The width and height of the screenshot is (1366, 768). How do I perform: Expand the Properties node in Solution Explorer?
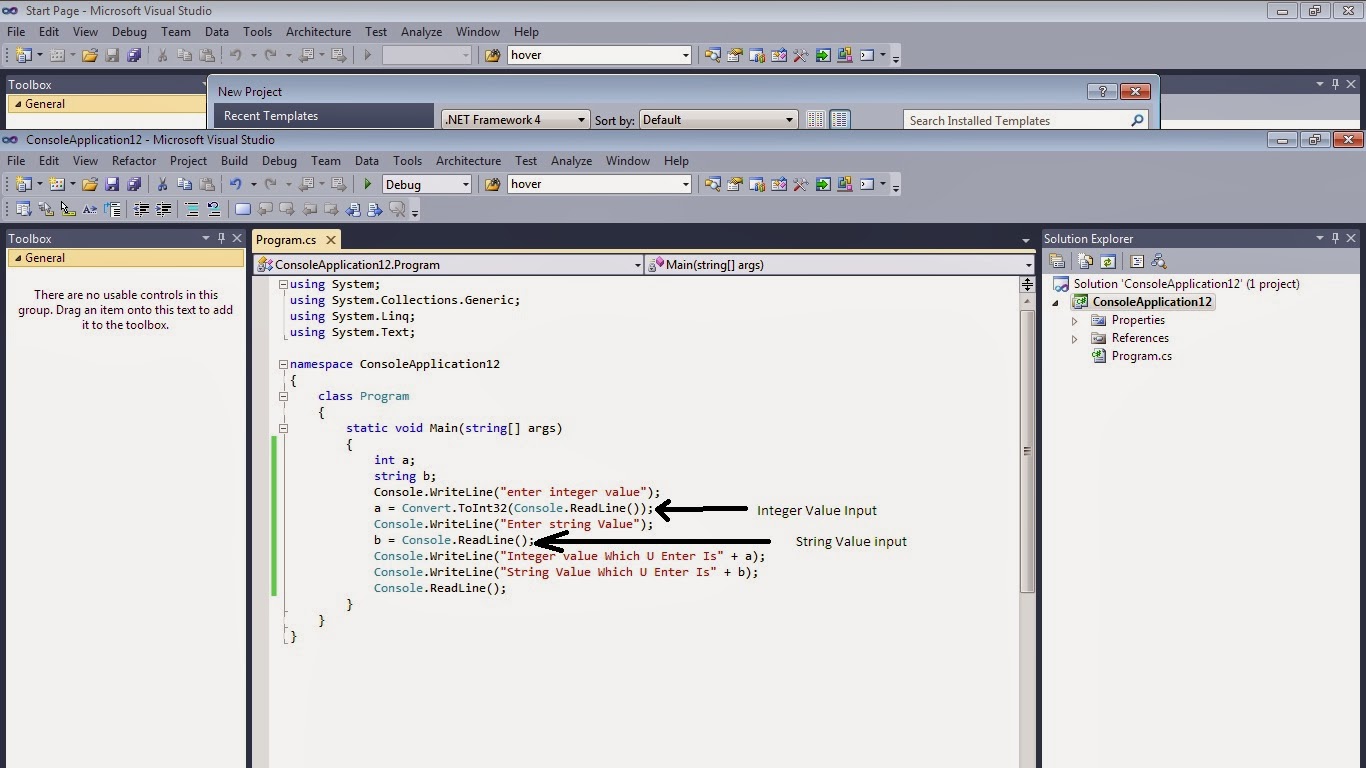1075,321
